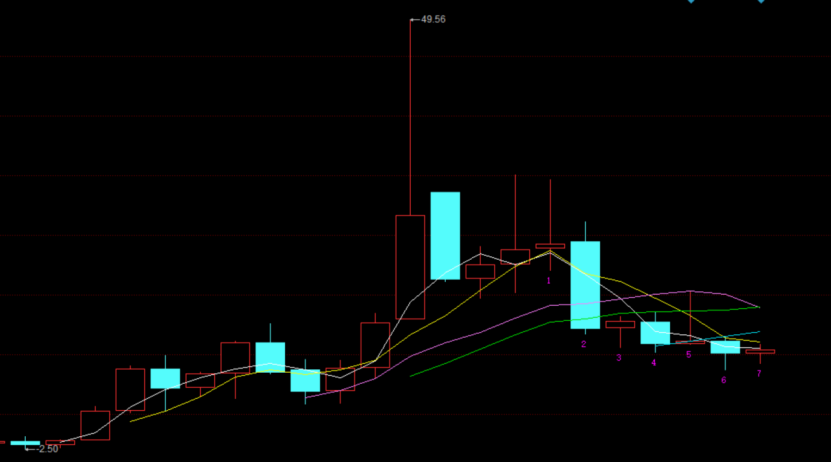Select the magenta count marker 7
The image size is (831, 462).
(x=759, y=374)
